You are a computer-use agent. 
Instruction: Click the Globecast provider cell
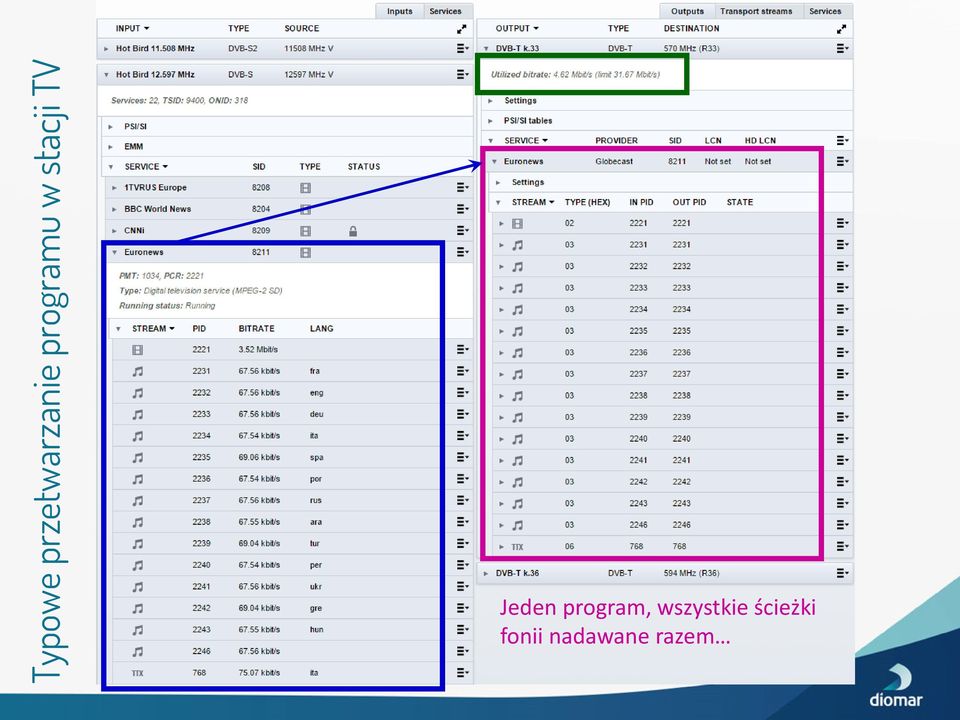coord(614,161)
